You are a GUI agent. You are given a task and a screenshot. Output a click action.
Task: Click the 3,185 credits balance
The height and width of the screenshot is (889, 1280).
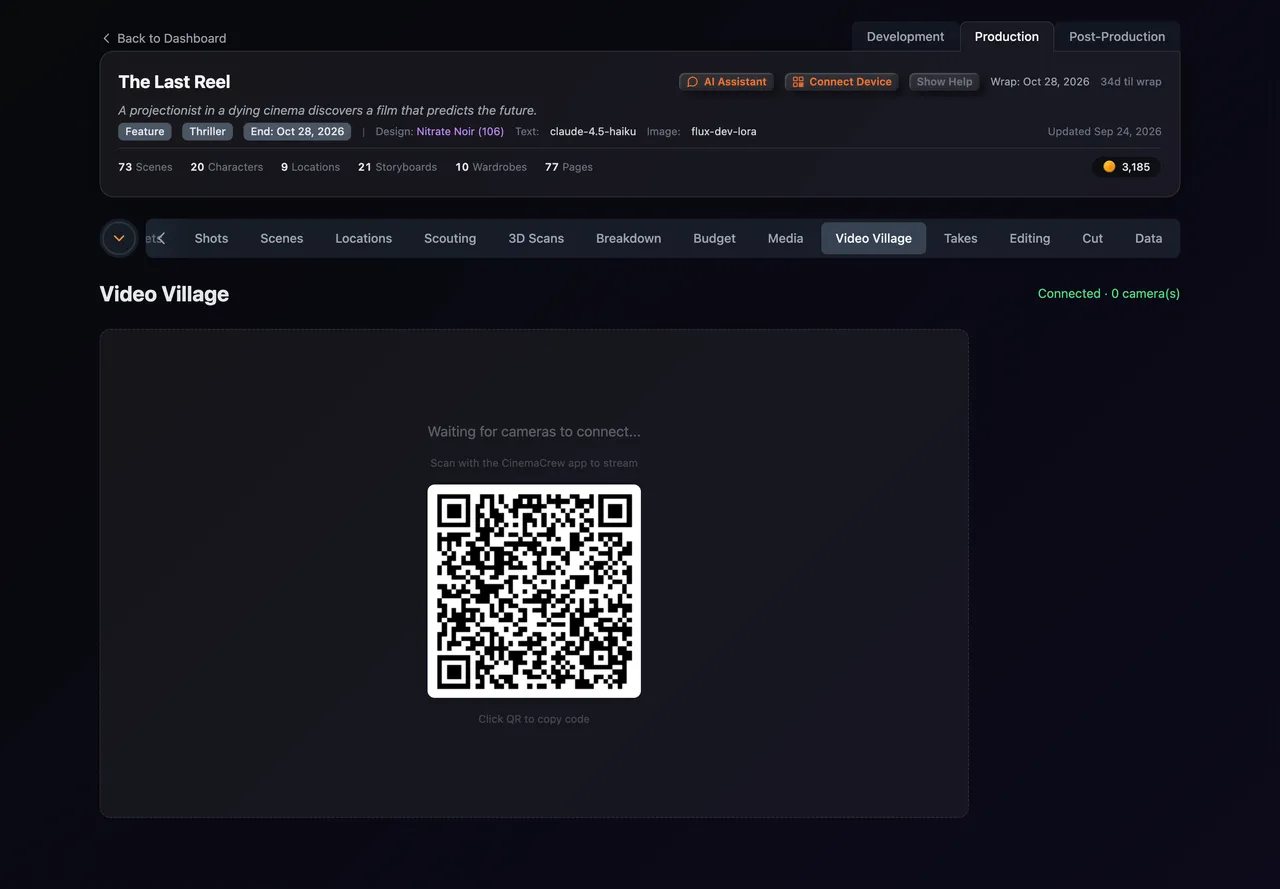[1127, 167]
